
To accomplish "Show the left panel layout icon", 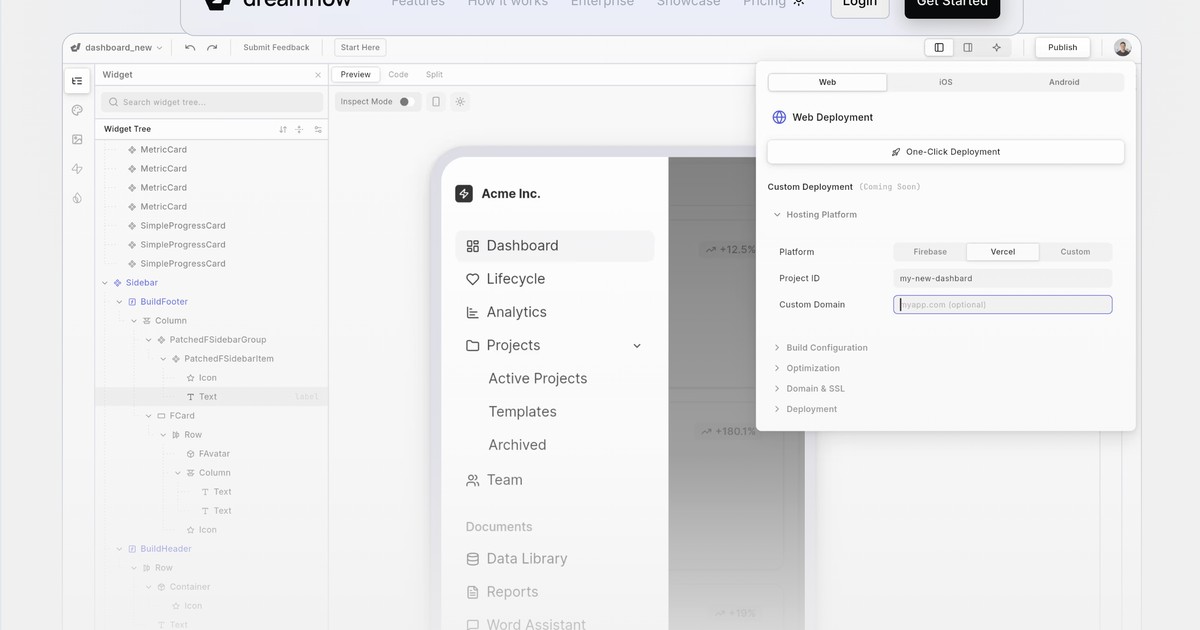I will [x=939, y=47].
